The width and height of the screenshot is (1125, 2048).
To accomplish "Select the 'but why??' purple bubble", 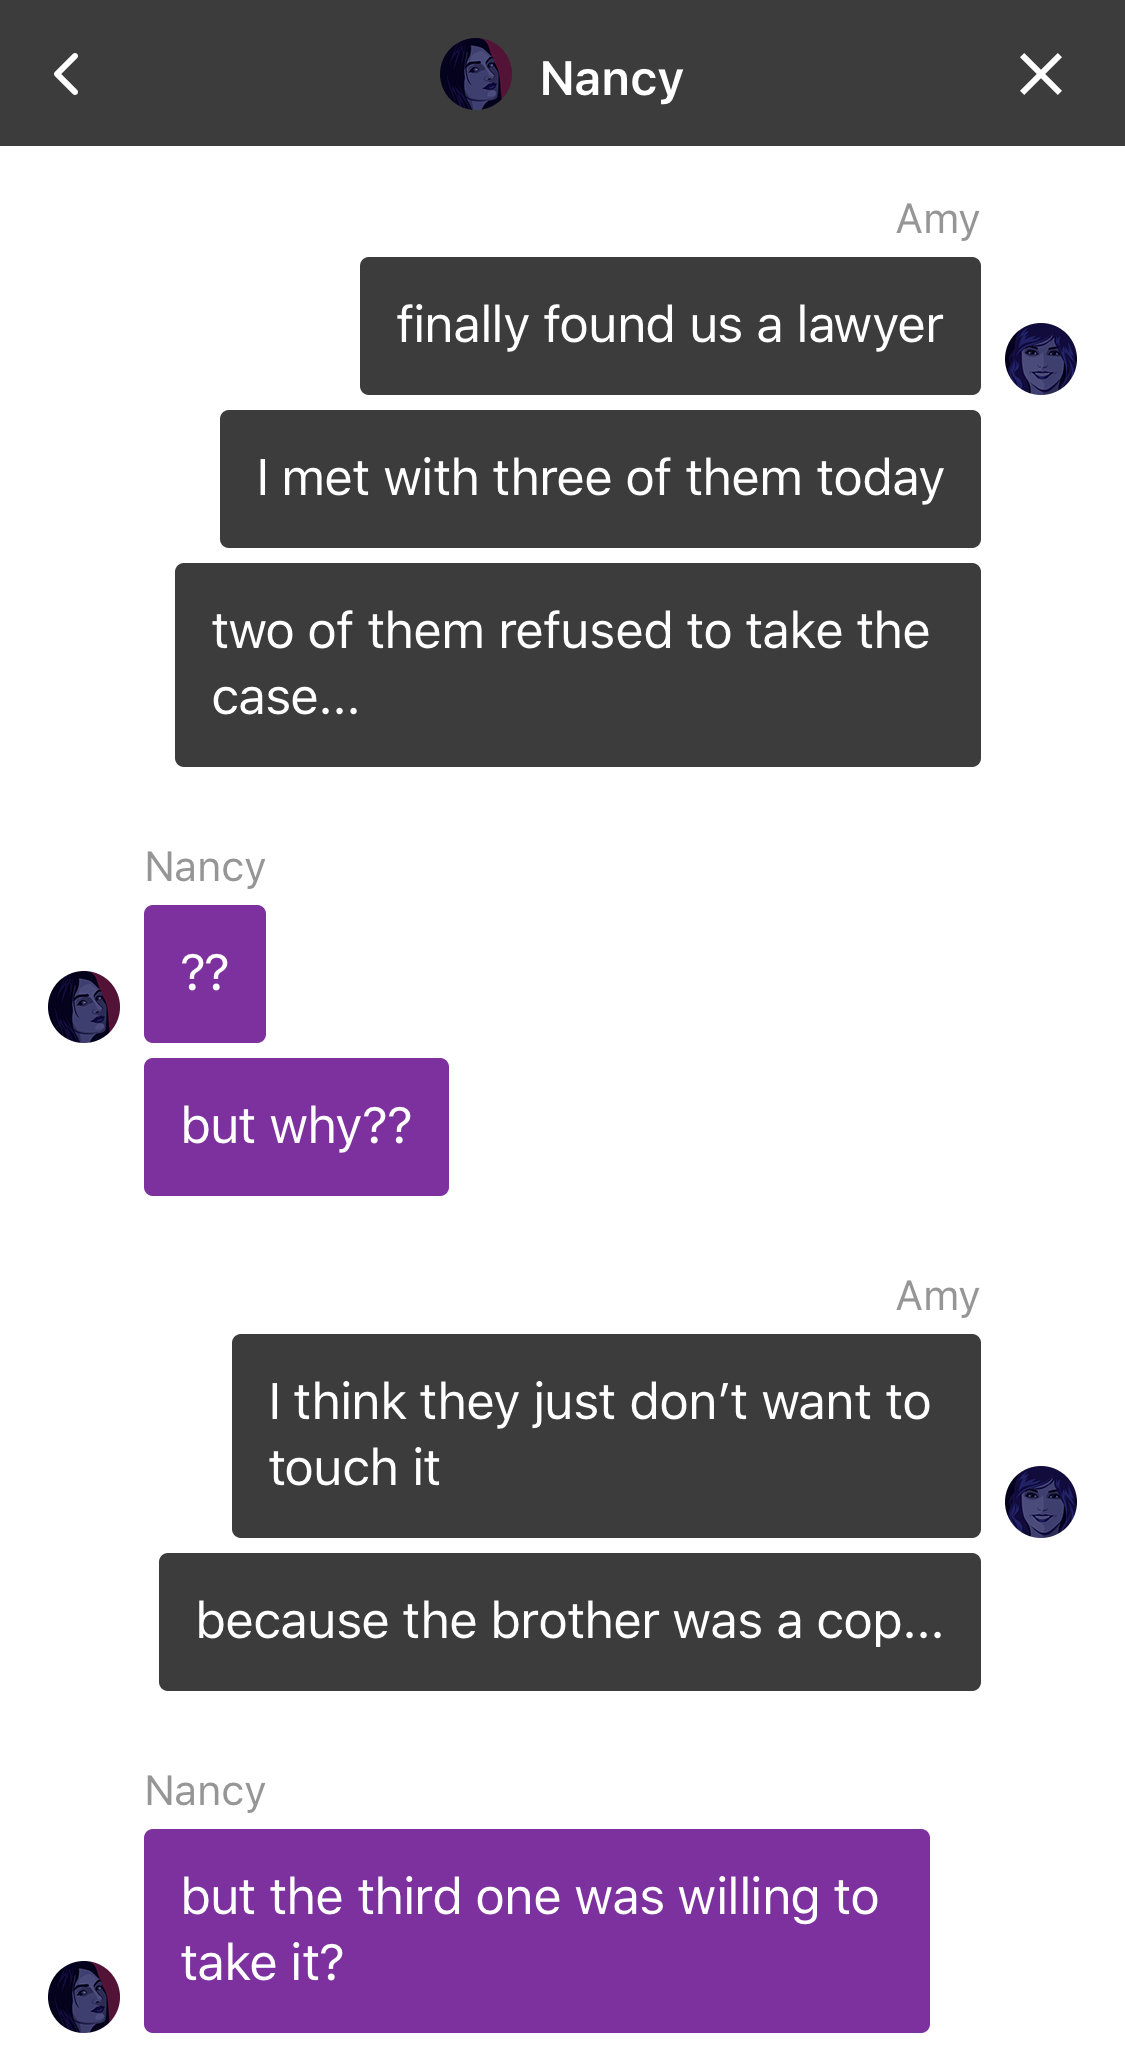I will (296, 1127).
